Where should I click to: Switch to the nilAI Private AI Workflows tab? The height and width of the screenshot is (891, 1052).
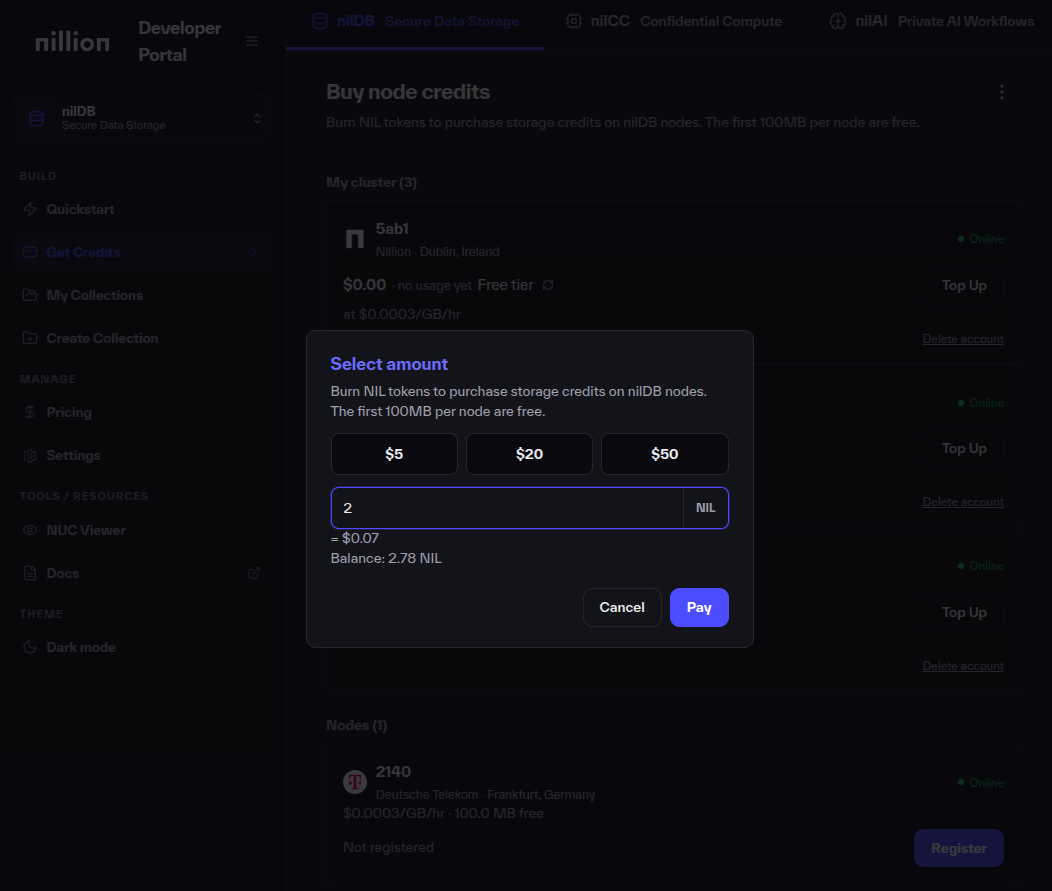(x=930, y=20)
